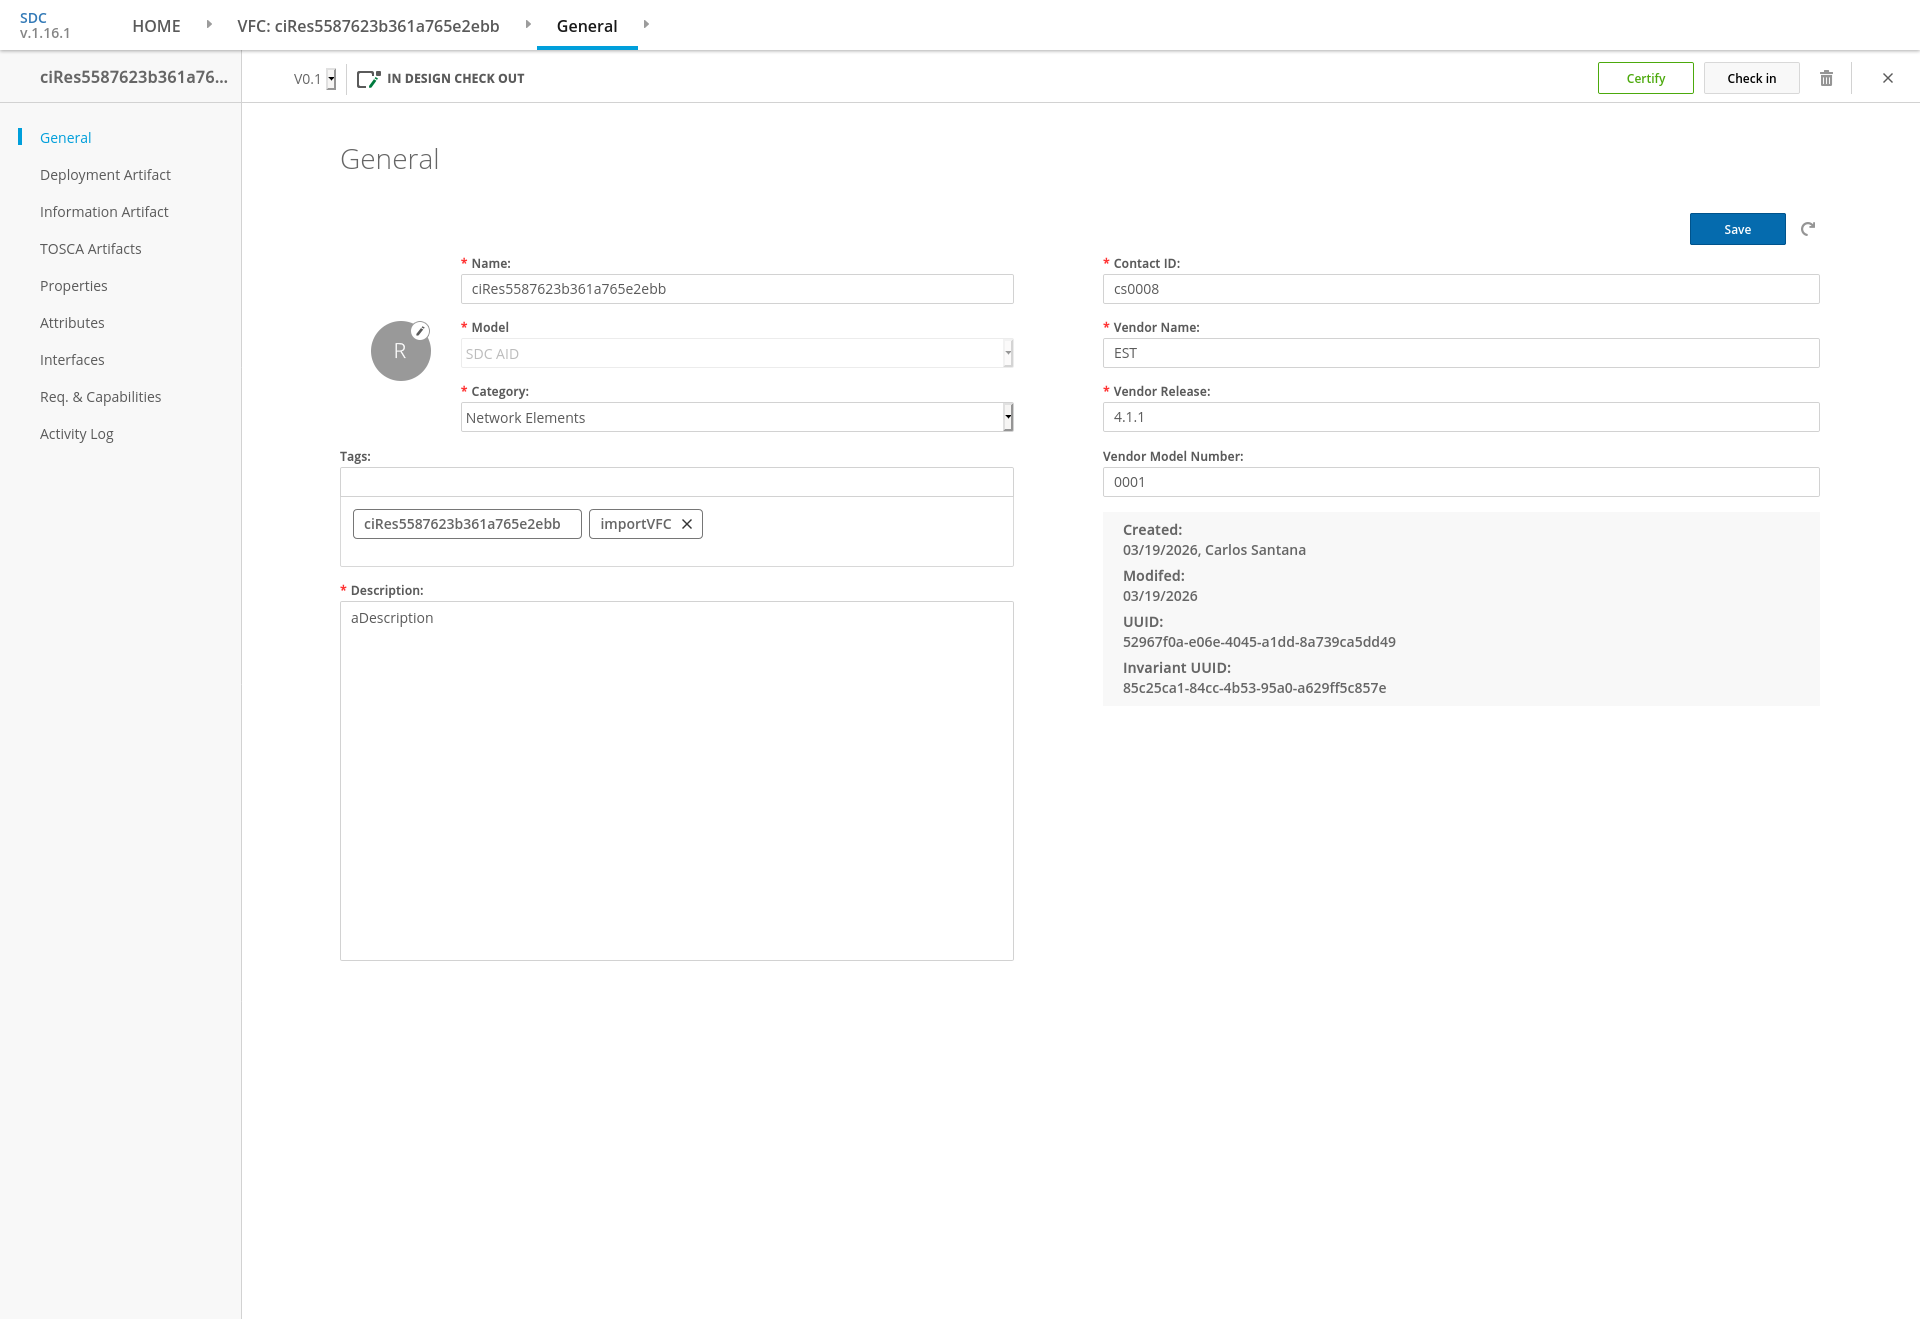Click the revert refresh arrow icon
Viewport: 1920px width, 1319px height.
1808,229
